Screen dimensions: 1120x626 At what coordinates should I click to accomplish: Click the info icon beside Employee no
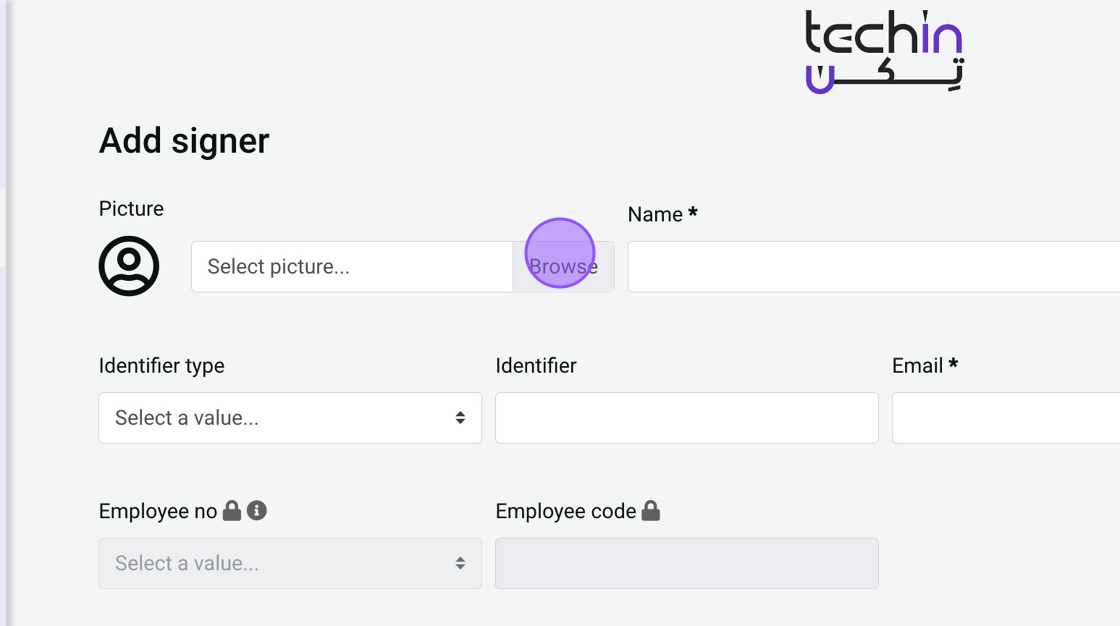click(x=257, y=511)
